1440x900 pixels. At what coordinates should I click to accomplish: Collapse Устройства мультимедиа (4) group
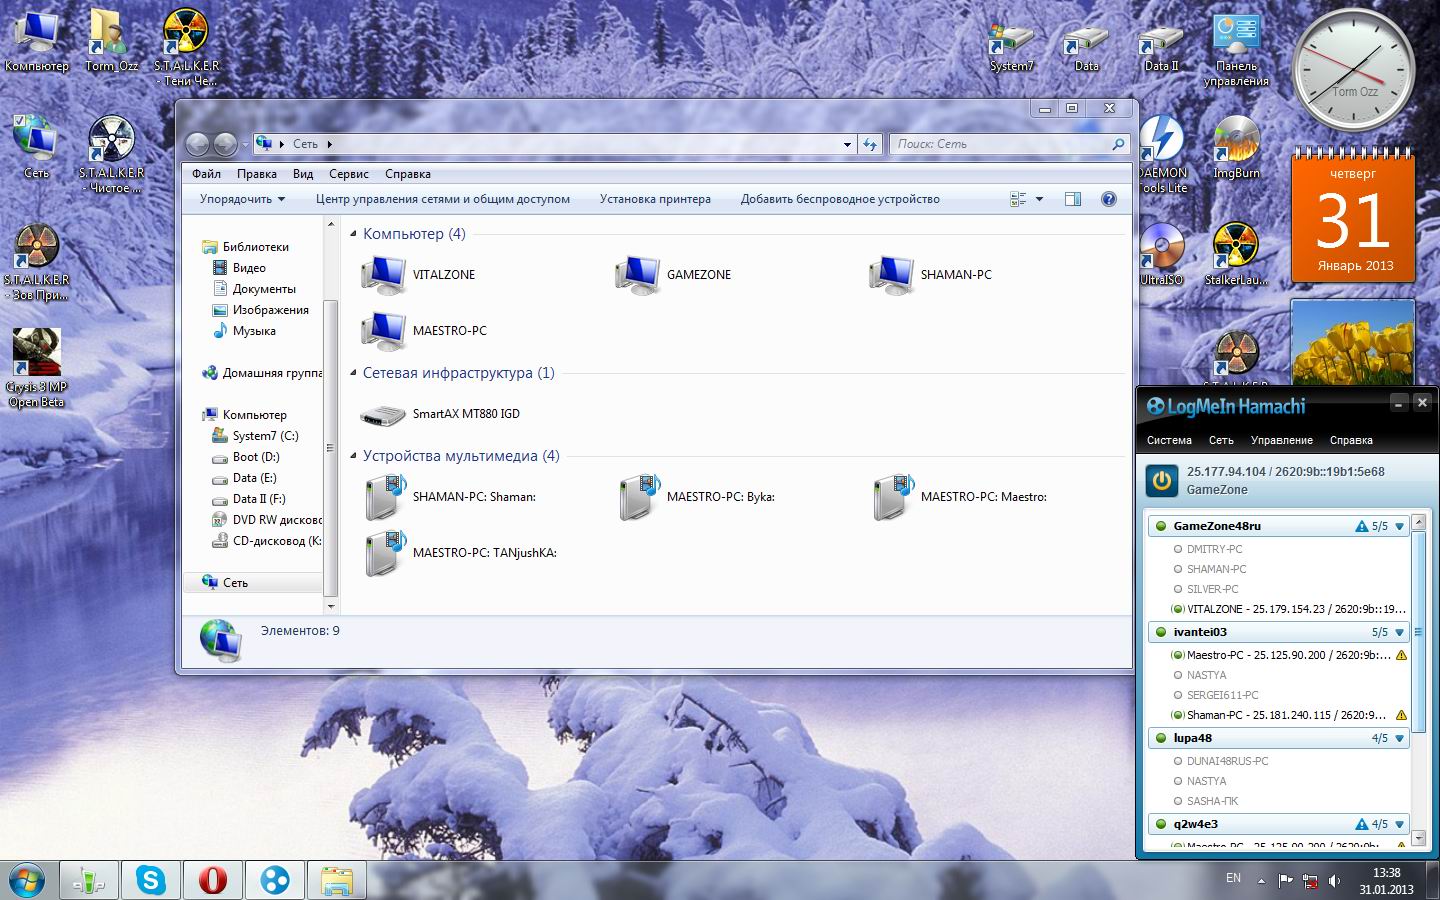click(353, 456)
